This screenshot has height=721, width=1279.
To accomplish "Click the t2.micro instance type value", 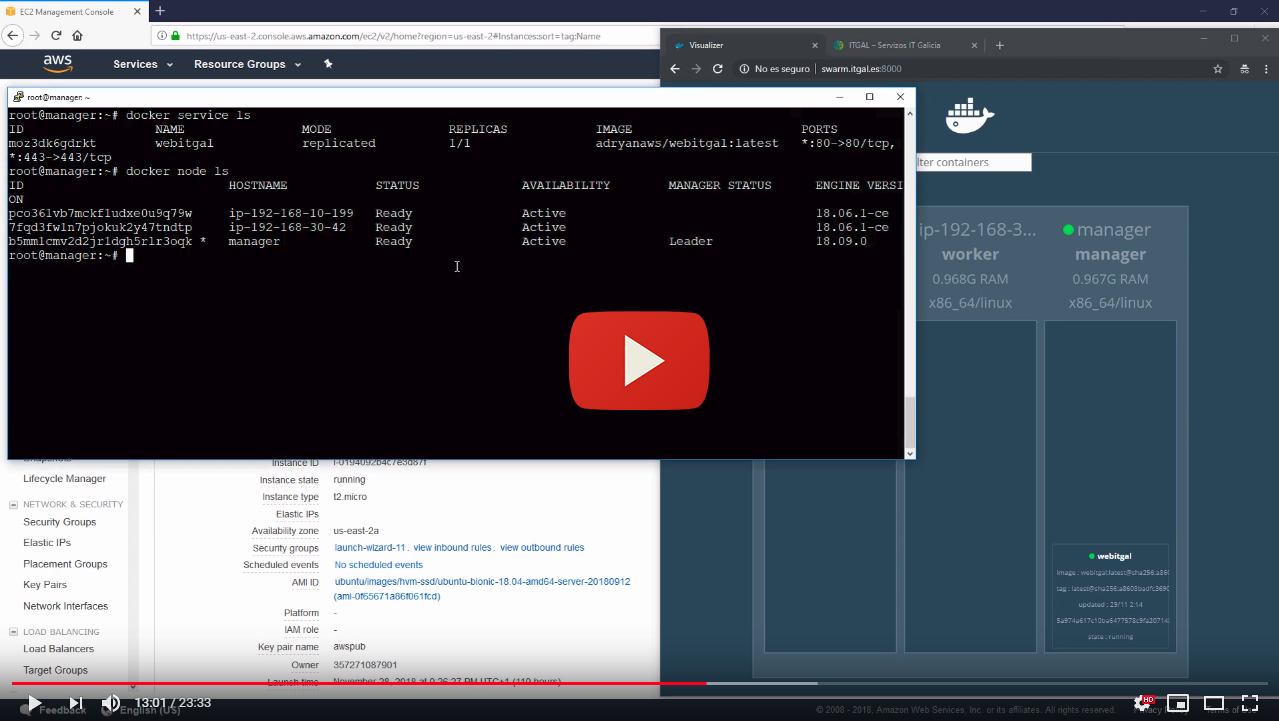I will pyautogui.click(x=351, y=497).
